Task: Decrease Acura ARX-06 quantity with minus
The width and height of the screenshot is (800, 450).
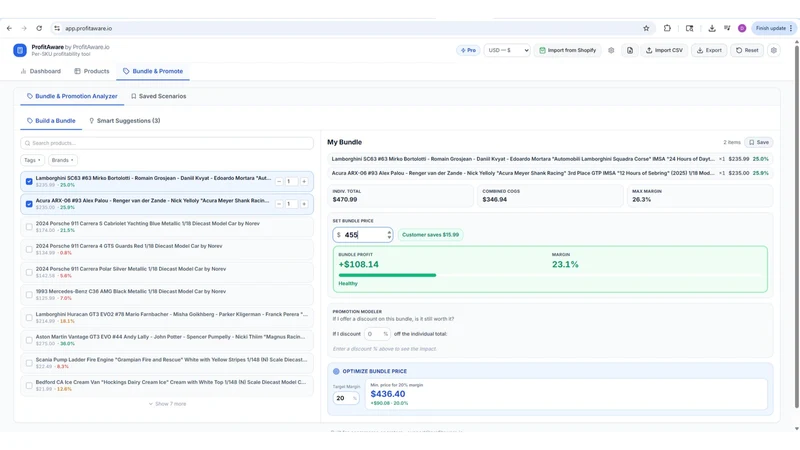Action: point(279,204)
